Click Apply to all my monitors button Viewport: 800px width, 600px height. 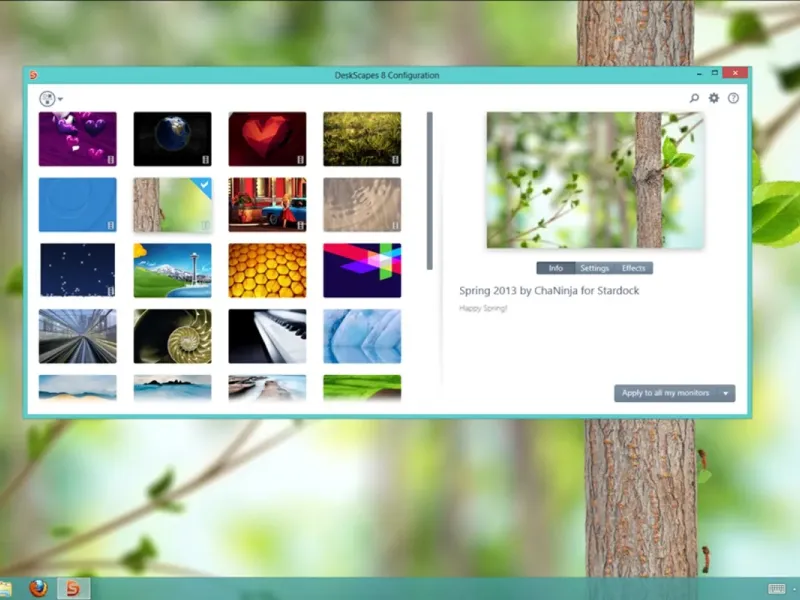(665, 393)
